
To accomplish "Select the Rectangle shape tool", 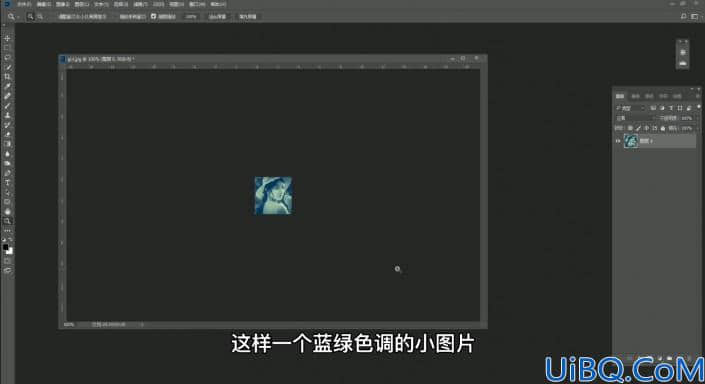I will click(x=7, y=202).
